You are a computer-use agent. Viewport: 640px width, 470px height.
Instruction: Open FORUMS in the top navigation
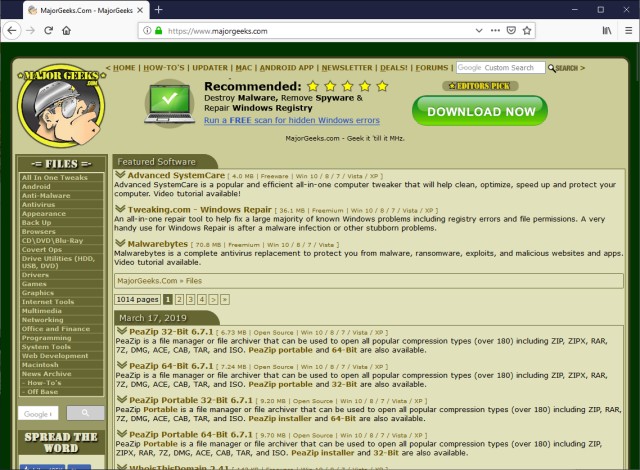(432, 68)
